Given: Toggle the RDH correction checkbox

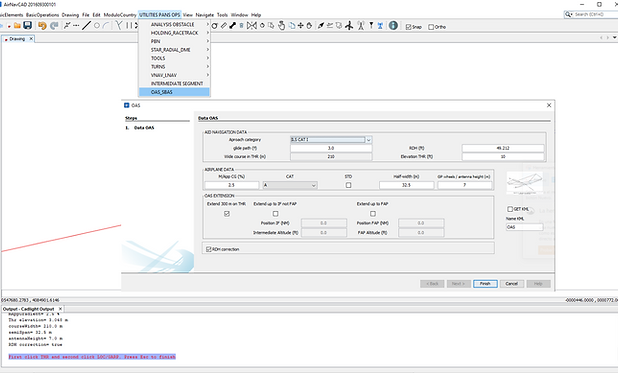Looking at the screenshot, I should [x=209, y=249].
